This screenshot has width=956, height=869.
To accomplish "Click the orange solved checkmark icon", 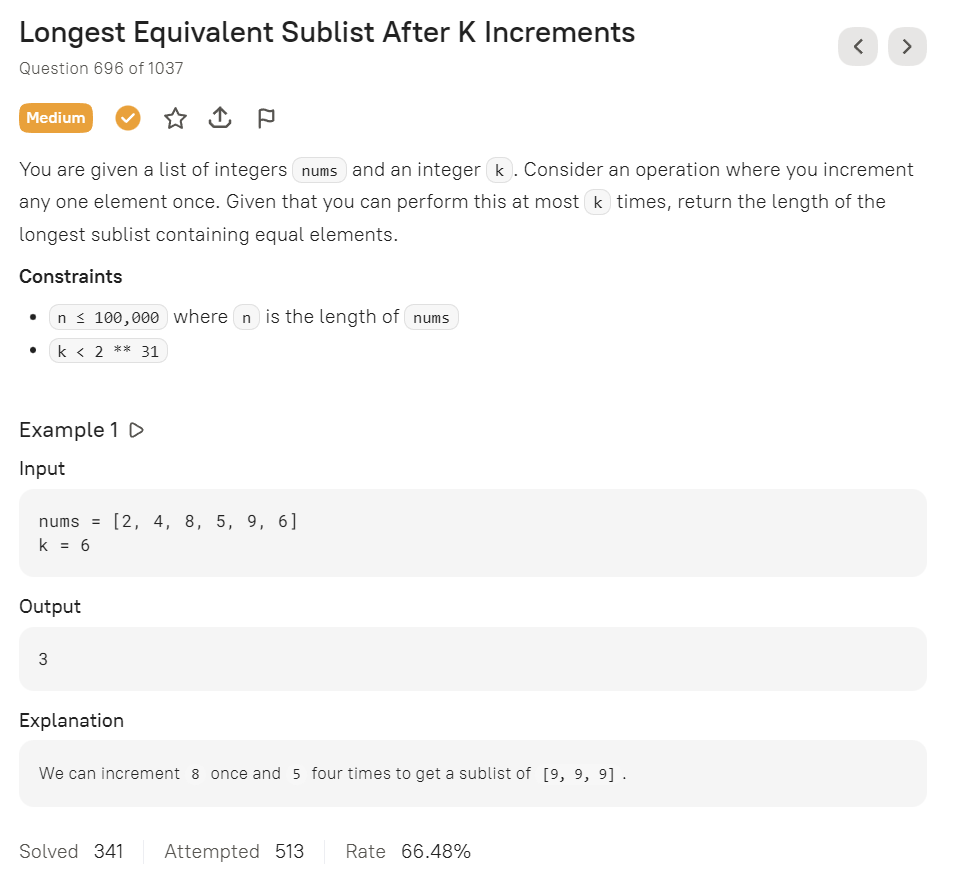I will 128,118.
